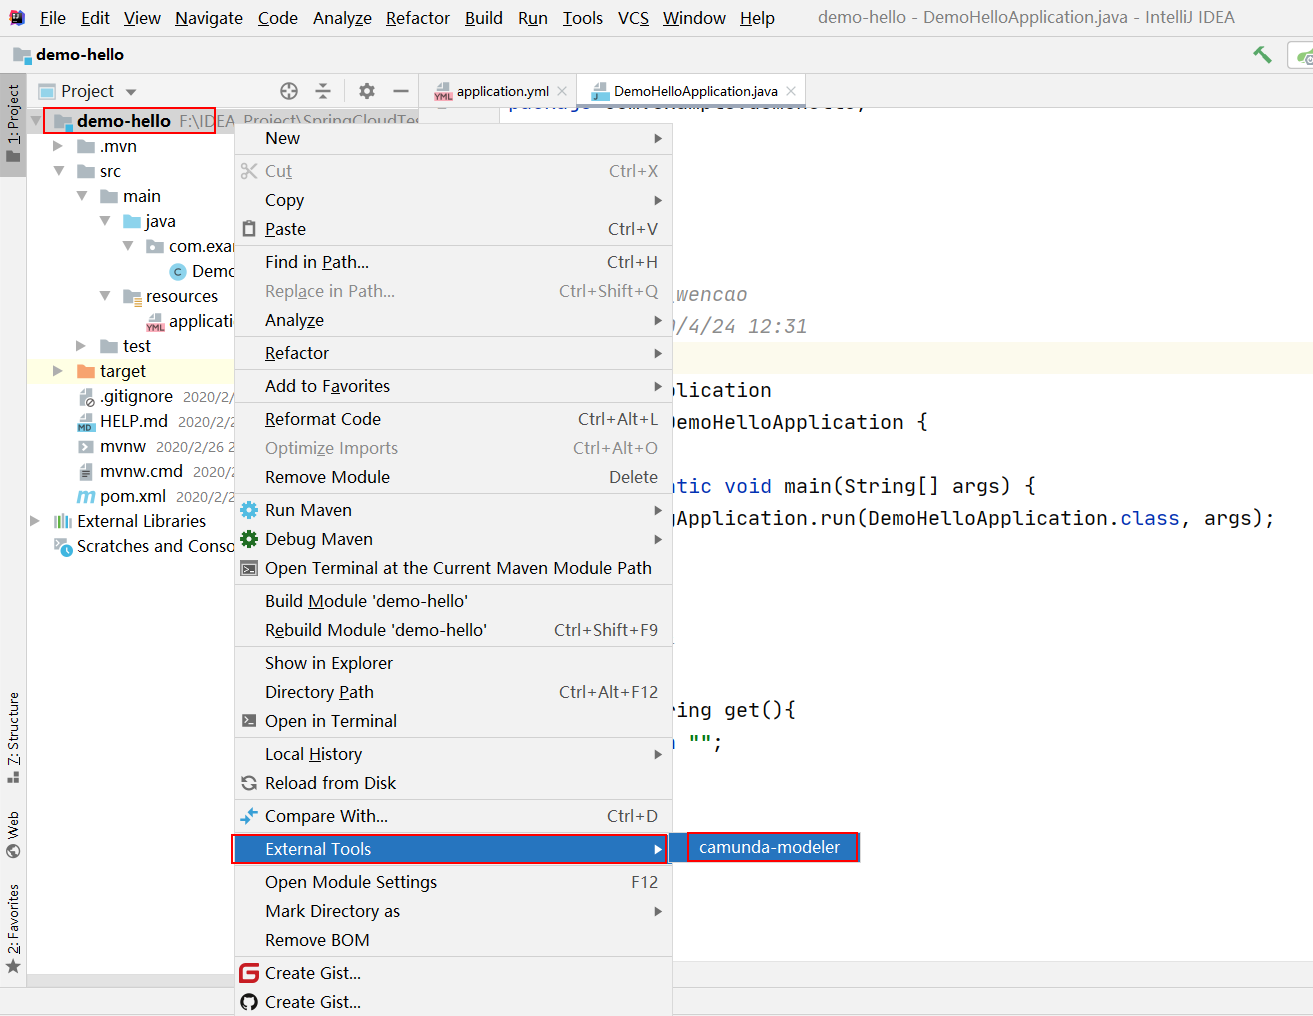Close the application.yml editor tab

[x=563, y=91]
